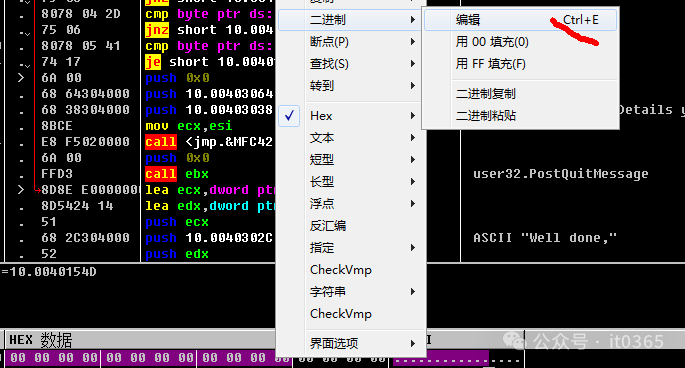Select the 'push 10.00403064' instruction
The image size is (685, 368).
point(209,94)
